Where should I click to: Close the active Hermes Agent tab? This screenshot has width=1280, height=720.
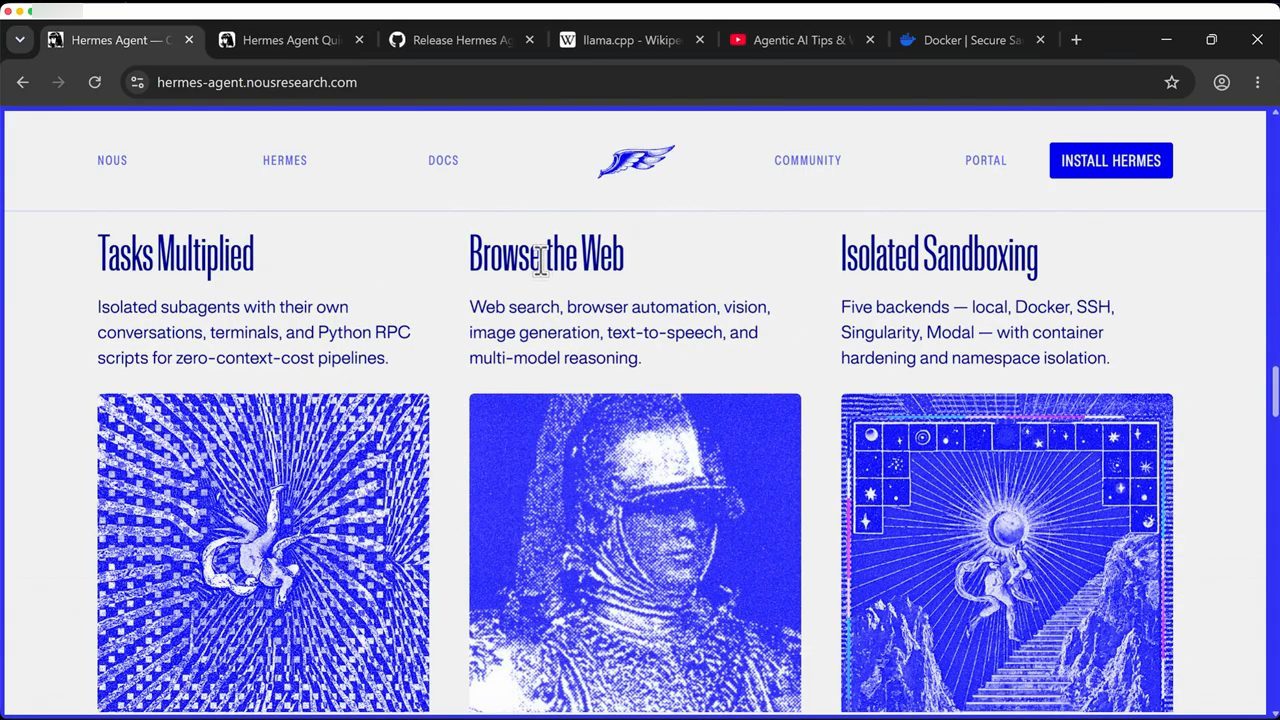coord(189,40)
